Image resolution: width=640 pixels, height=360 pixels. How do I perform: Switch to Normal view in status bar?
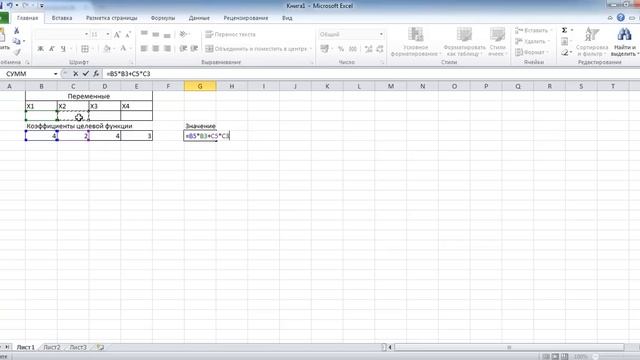pos(546,356)
